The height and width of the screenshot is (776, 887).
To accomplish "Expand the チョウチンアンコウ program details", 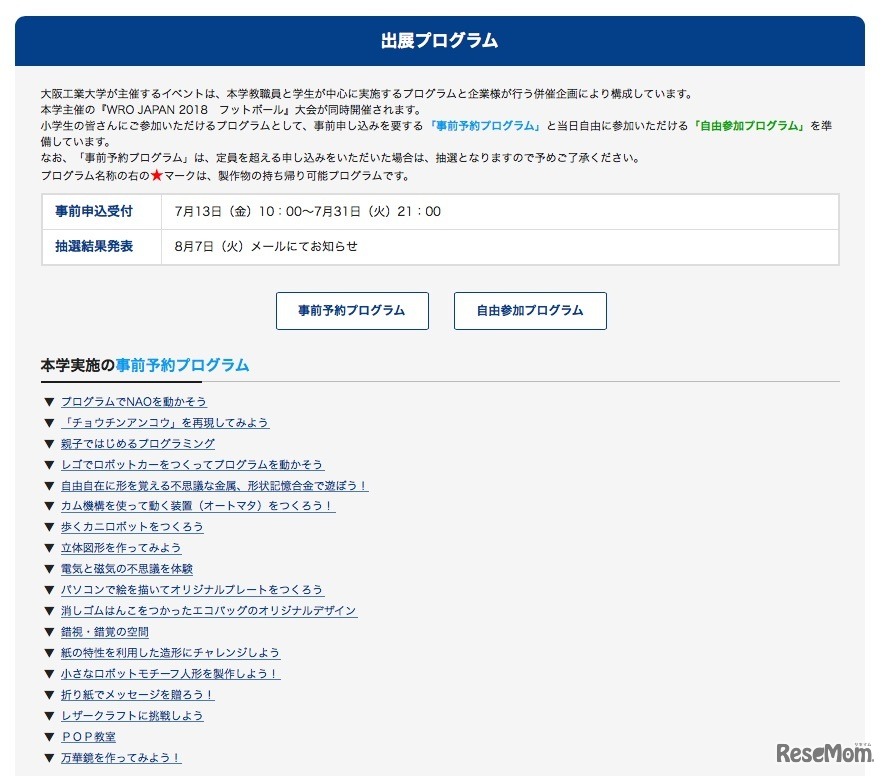I will [163, 422].
